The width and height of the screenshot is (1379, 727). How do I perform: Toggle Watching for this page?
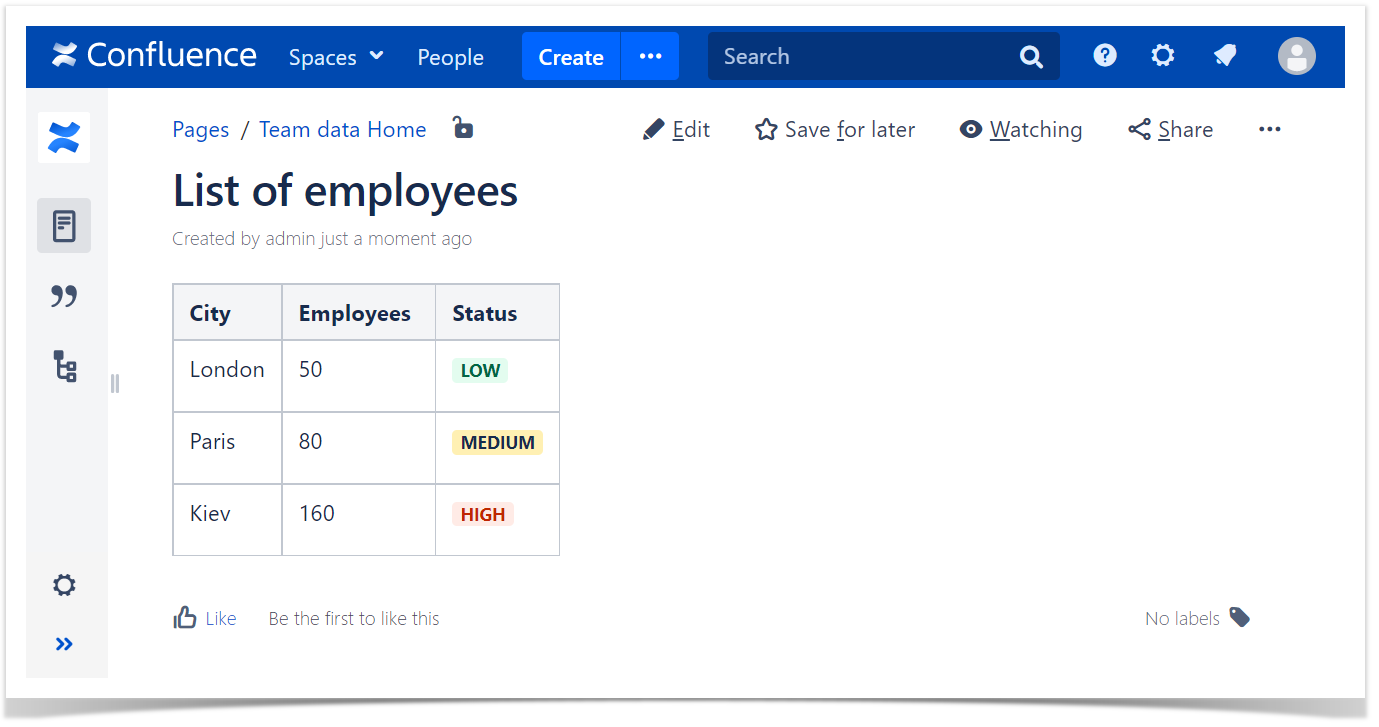(x=1021, y=130)
